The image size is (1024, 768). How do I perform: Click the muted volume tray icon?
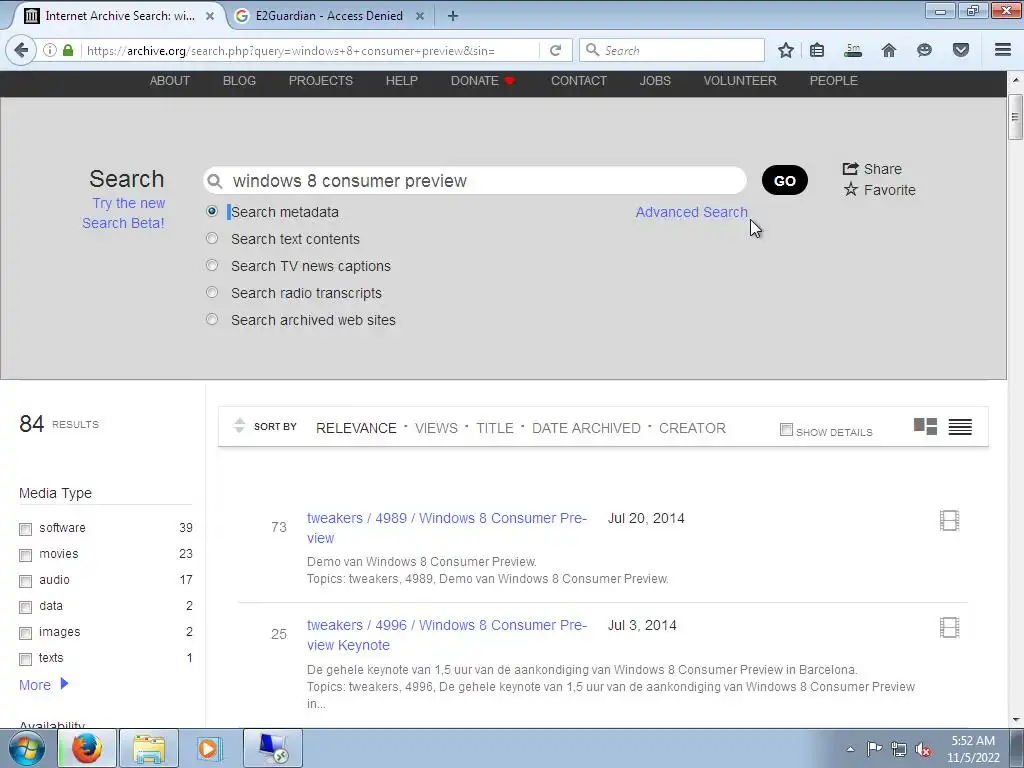923,749
